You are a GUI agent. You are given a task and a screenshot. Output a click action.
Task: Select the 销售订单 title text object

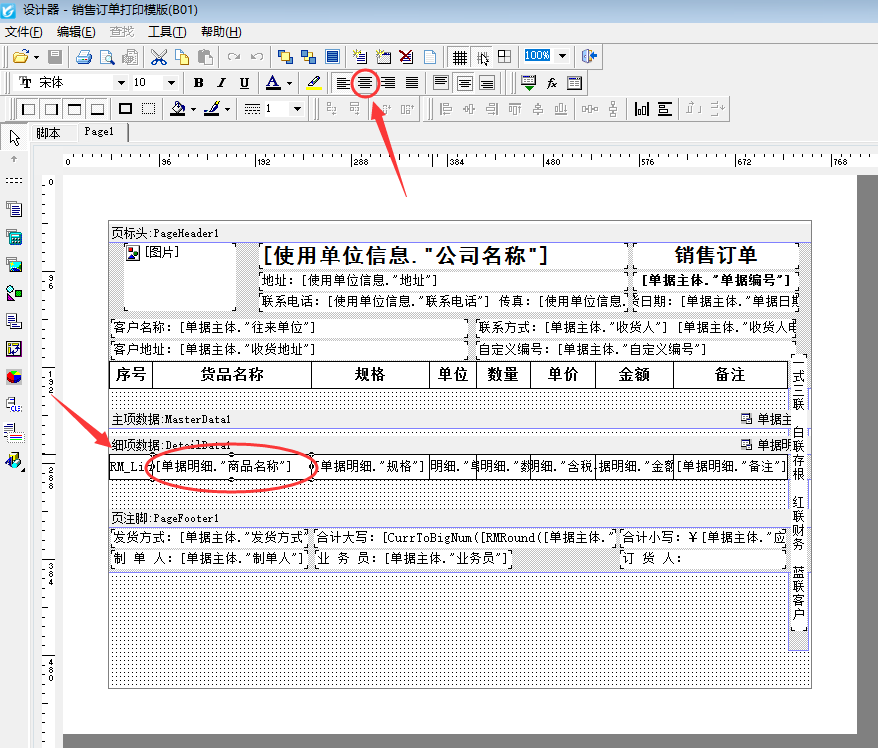(x=715, y=255)
